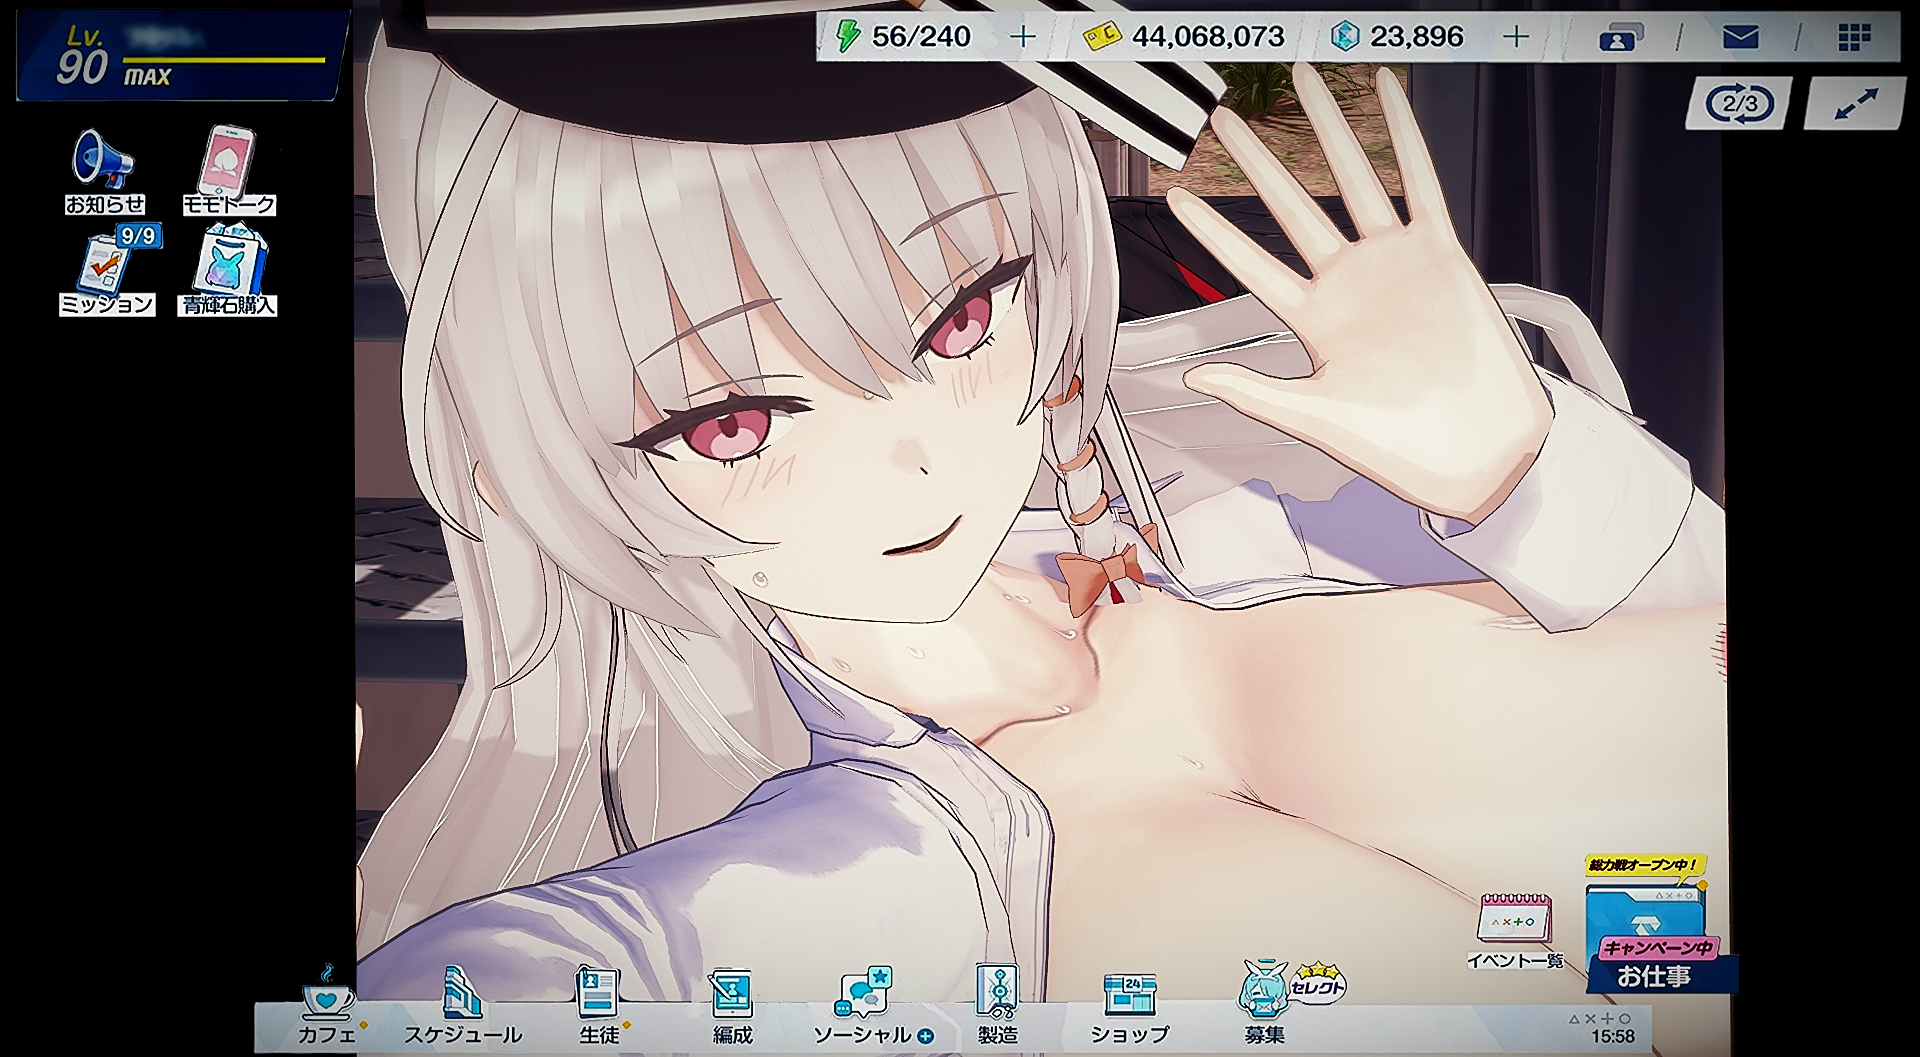This screenshot has height=1057, width=1920.
Task: Click the credits amount 44,068,073
Action: [1208, 37]
